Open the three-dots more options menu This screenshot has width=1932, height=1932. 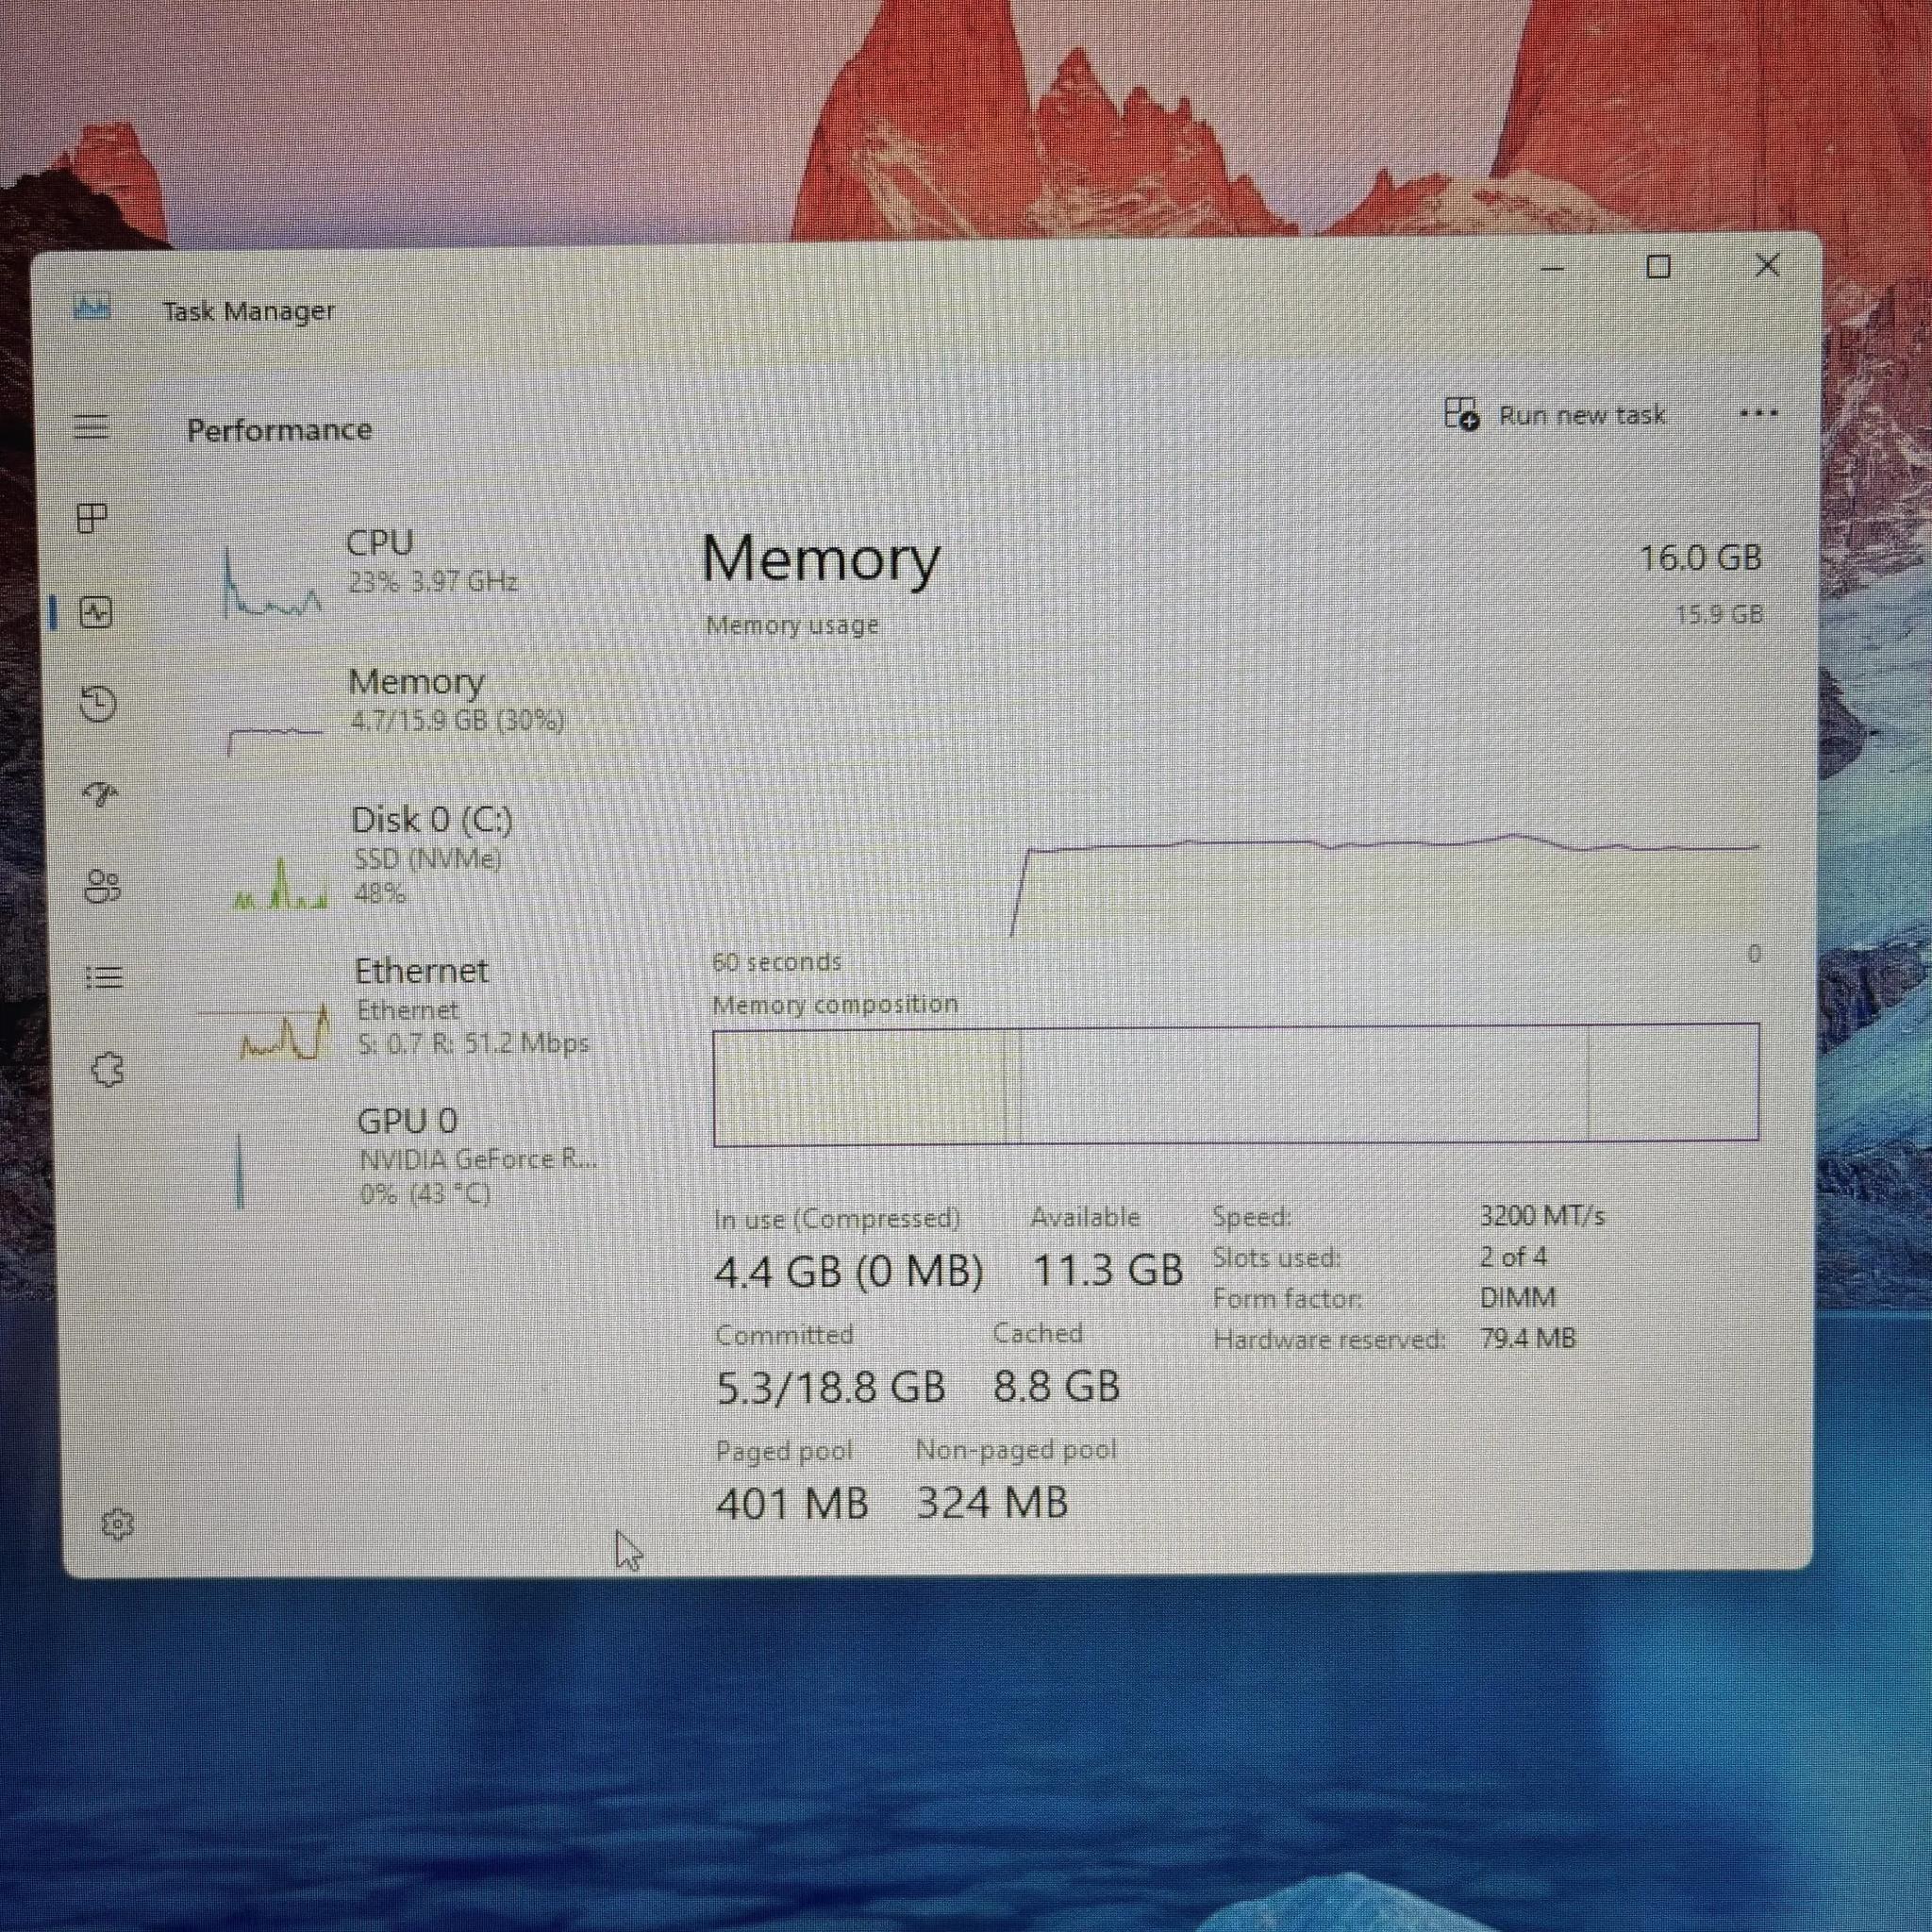click(1758, 413)
